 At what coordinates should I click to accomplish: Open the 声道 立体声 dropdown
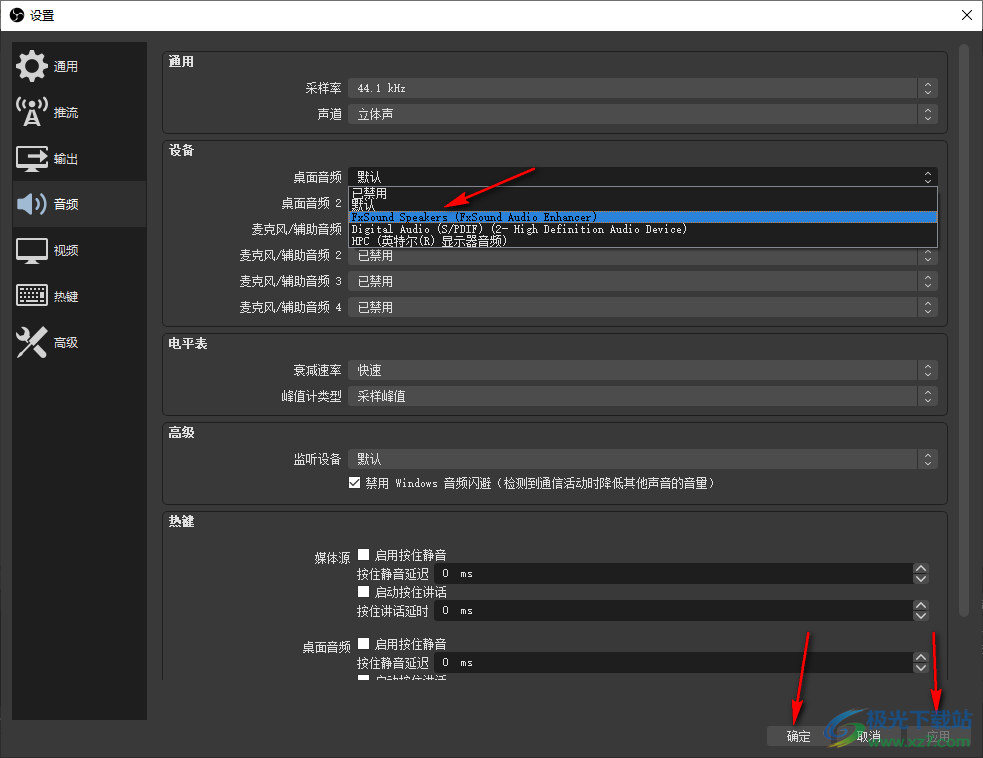[643, 114]
